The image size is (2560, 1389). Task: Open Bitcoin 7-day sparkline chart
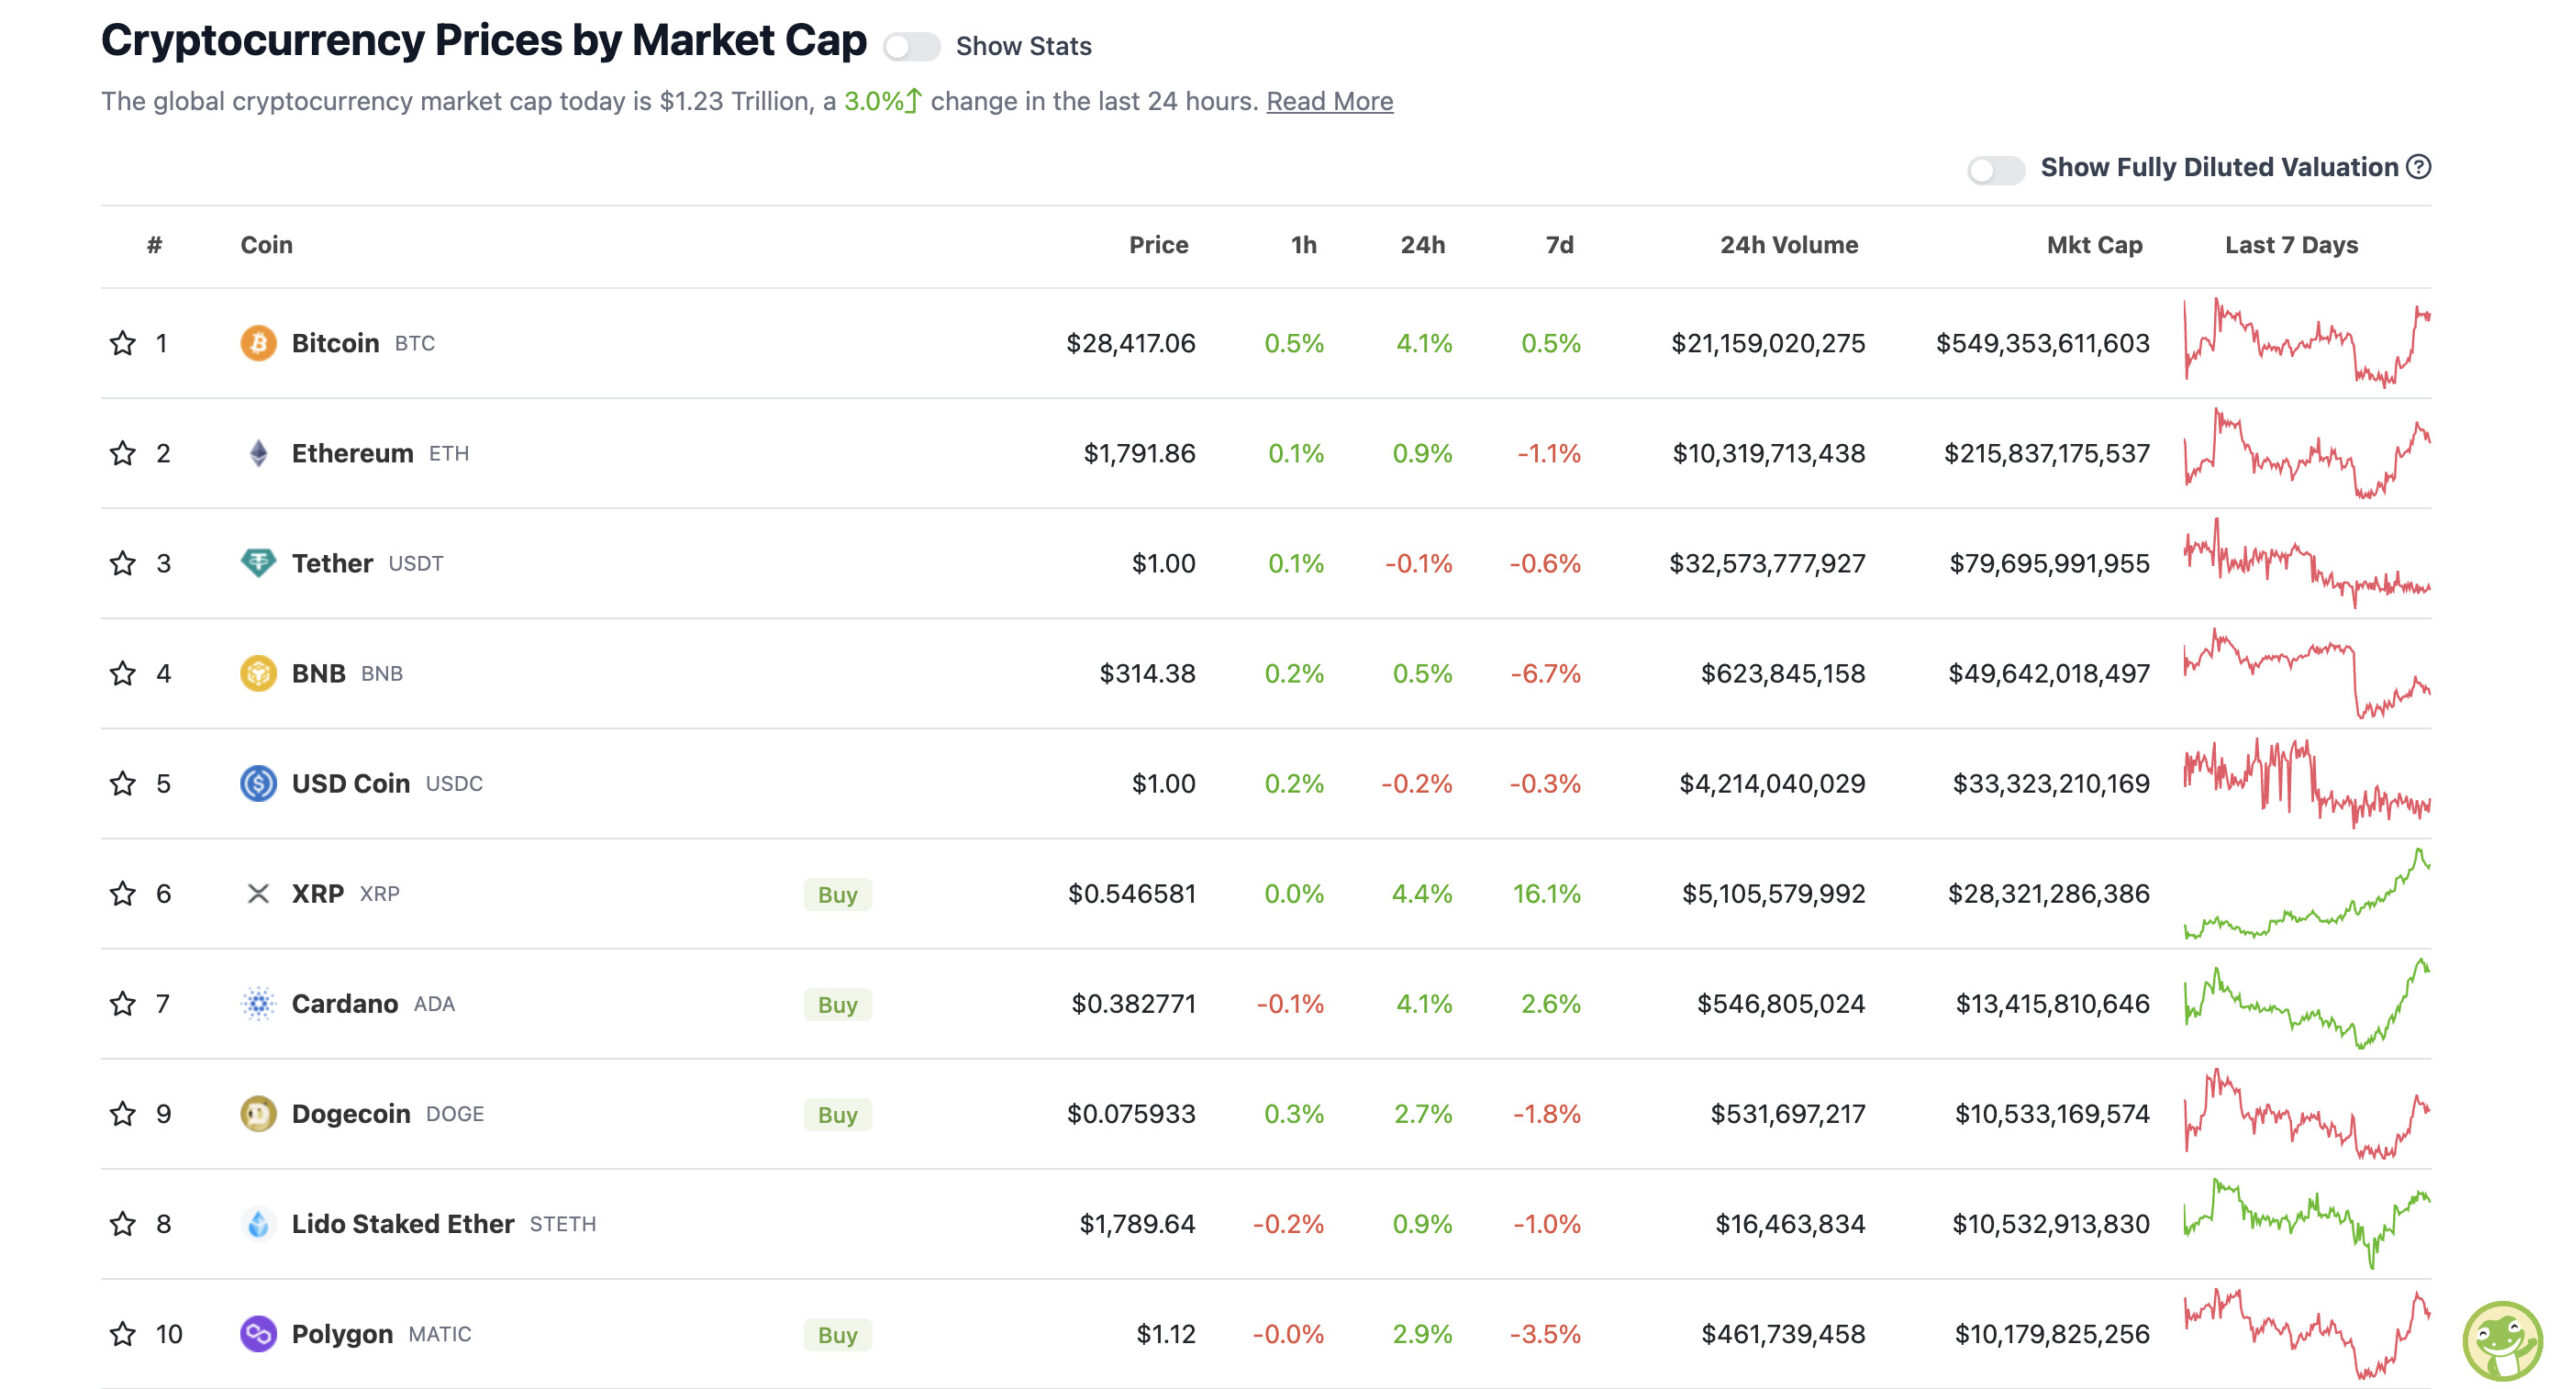point(2307,343)
